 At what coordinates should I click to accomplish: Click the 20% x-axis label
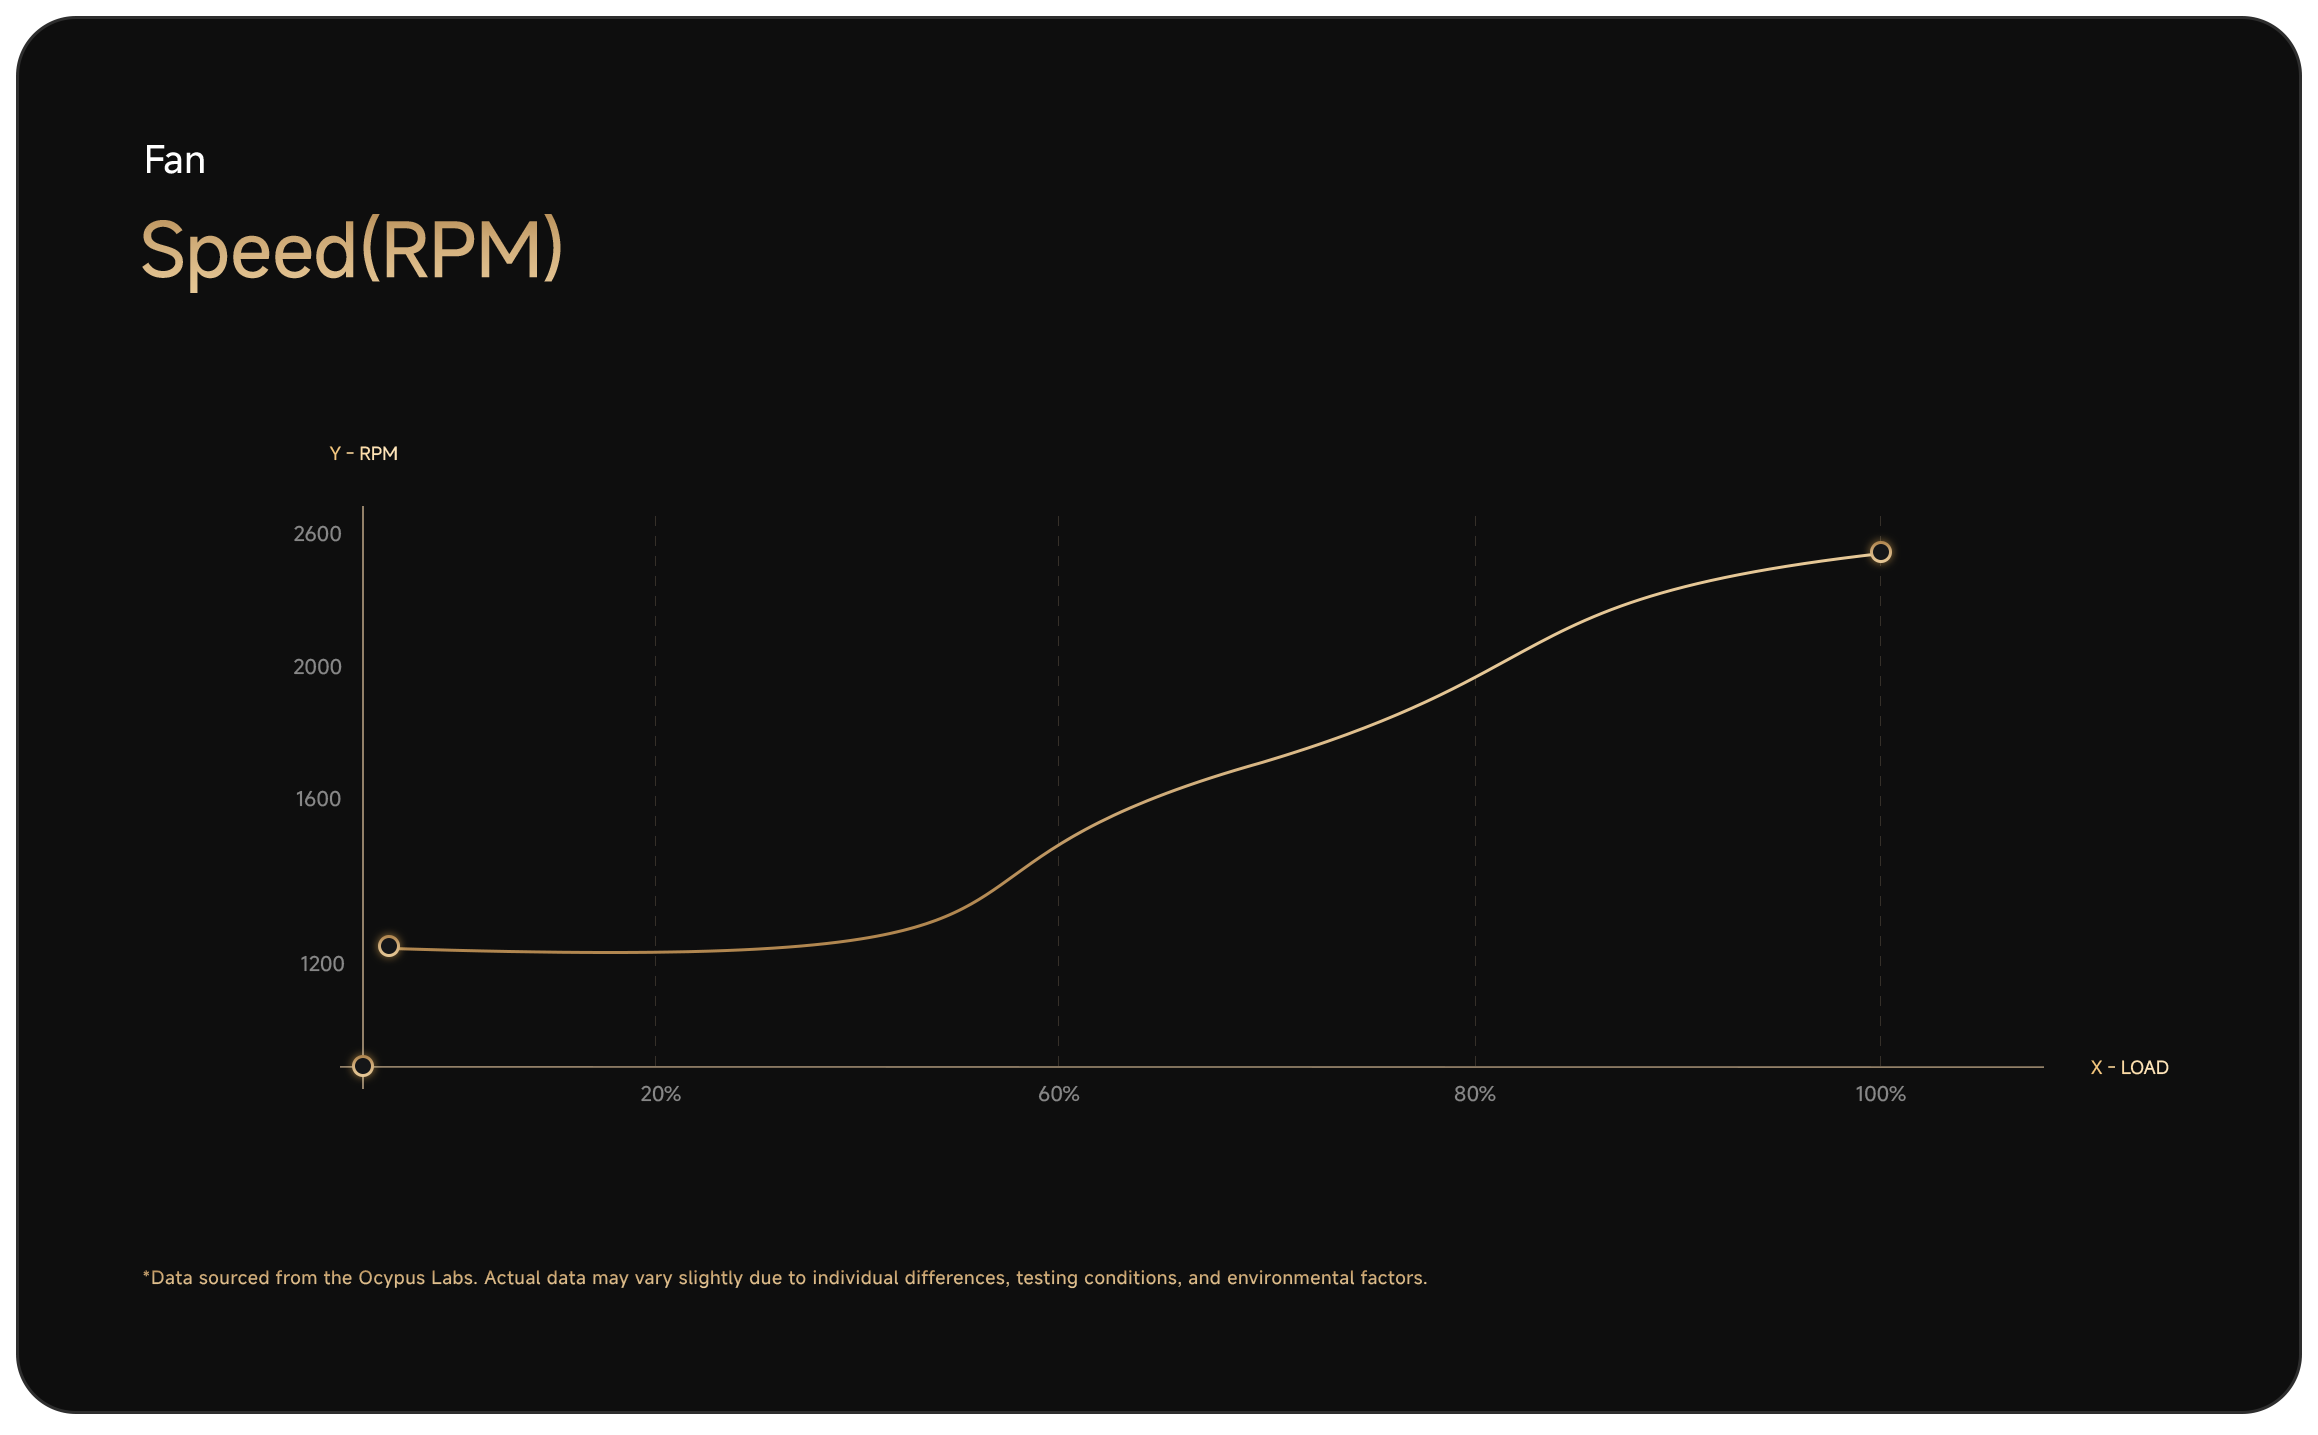tap(660, 1094)
